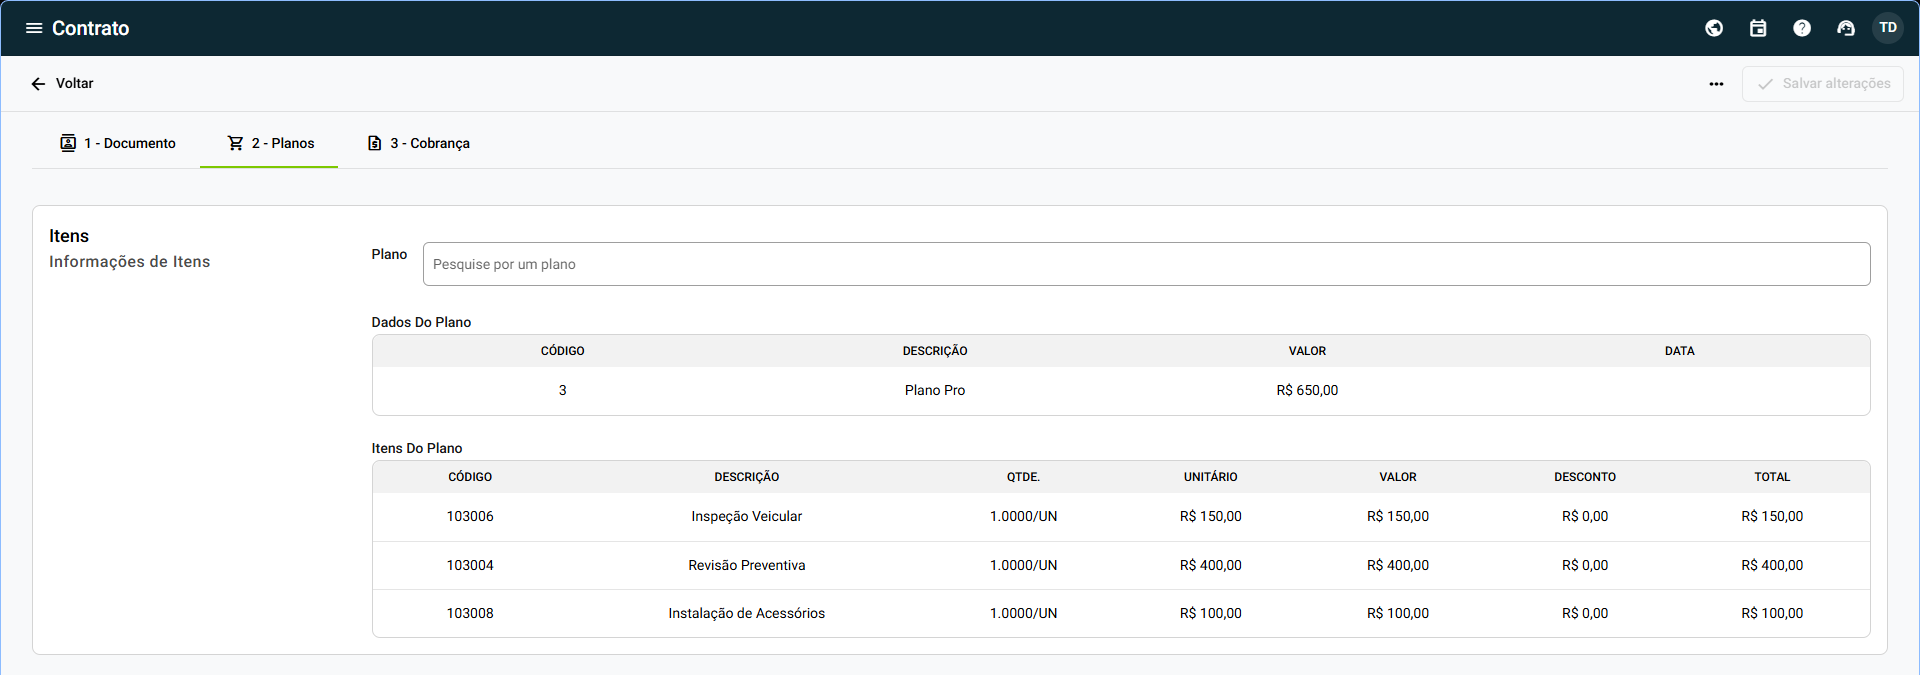Click the Inspeção Veicular item row
1920x675 pixels.
coord(746,517)
